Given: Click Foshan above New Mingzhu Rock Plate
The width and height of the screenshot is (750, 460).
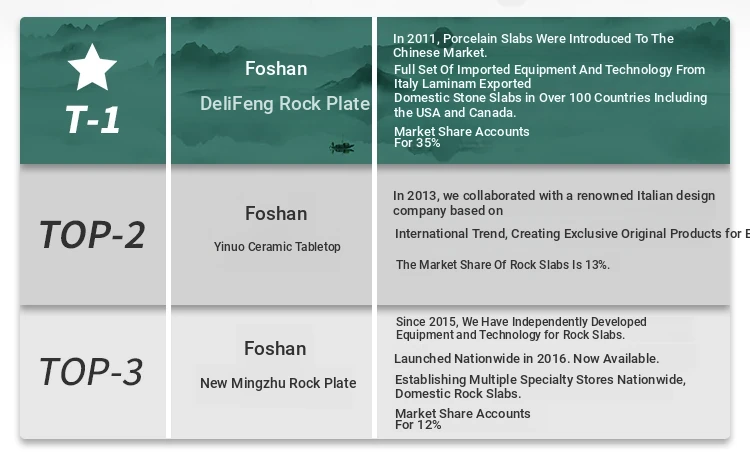Looking at the screenshot, I should click(x=275, y=348).
